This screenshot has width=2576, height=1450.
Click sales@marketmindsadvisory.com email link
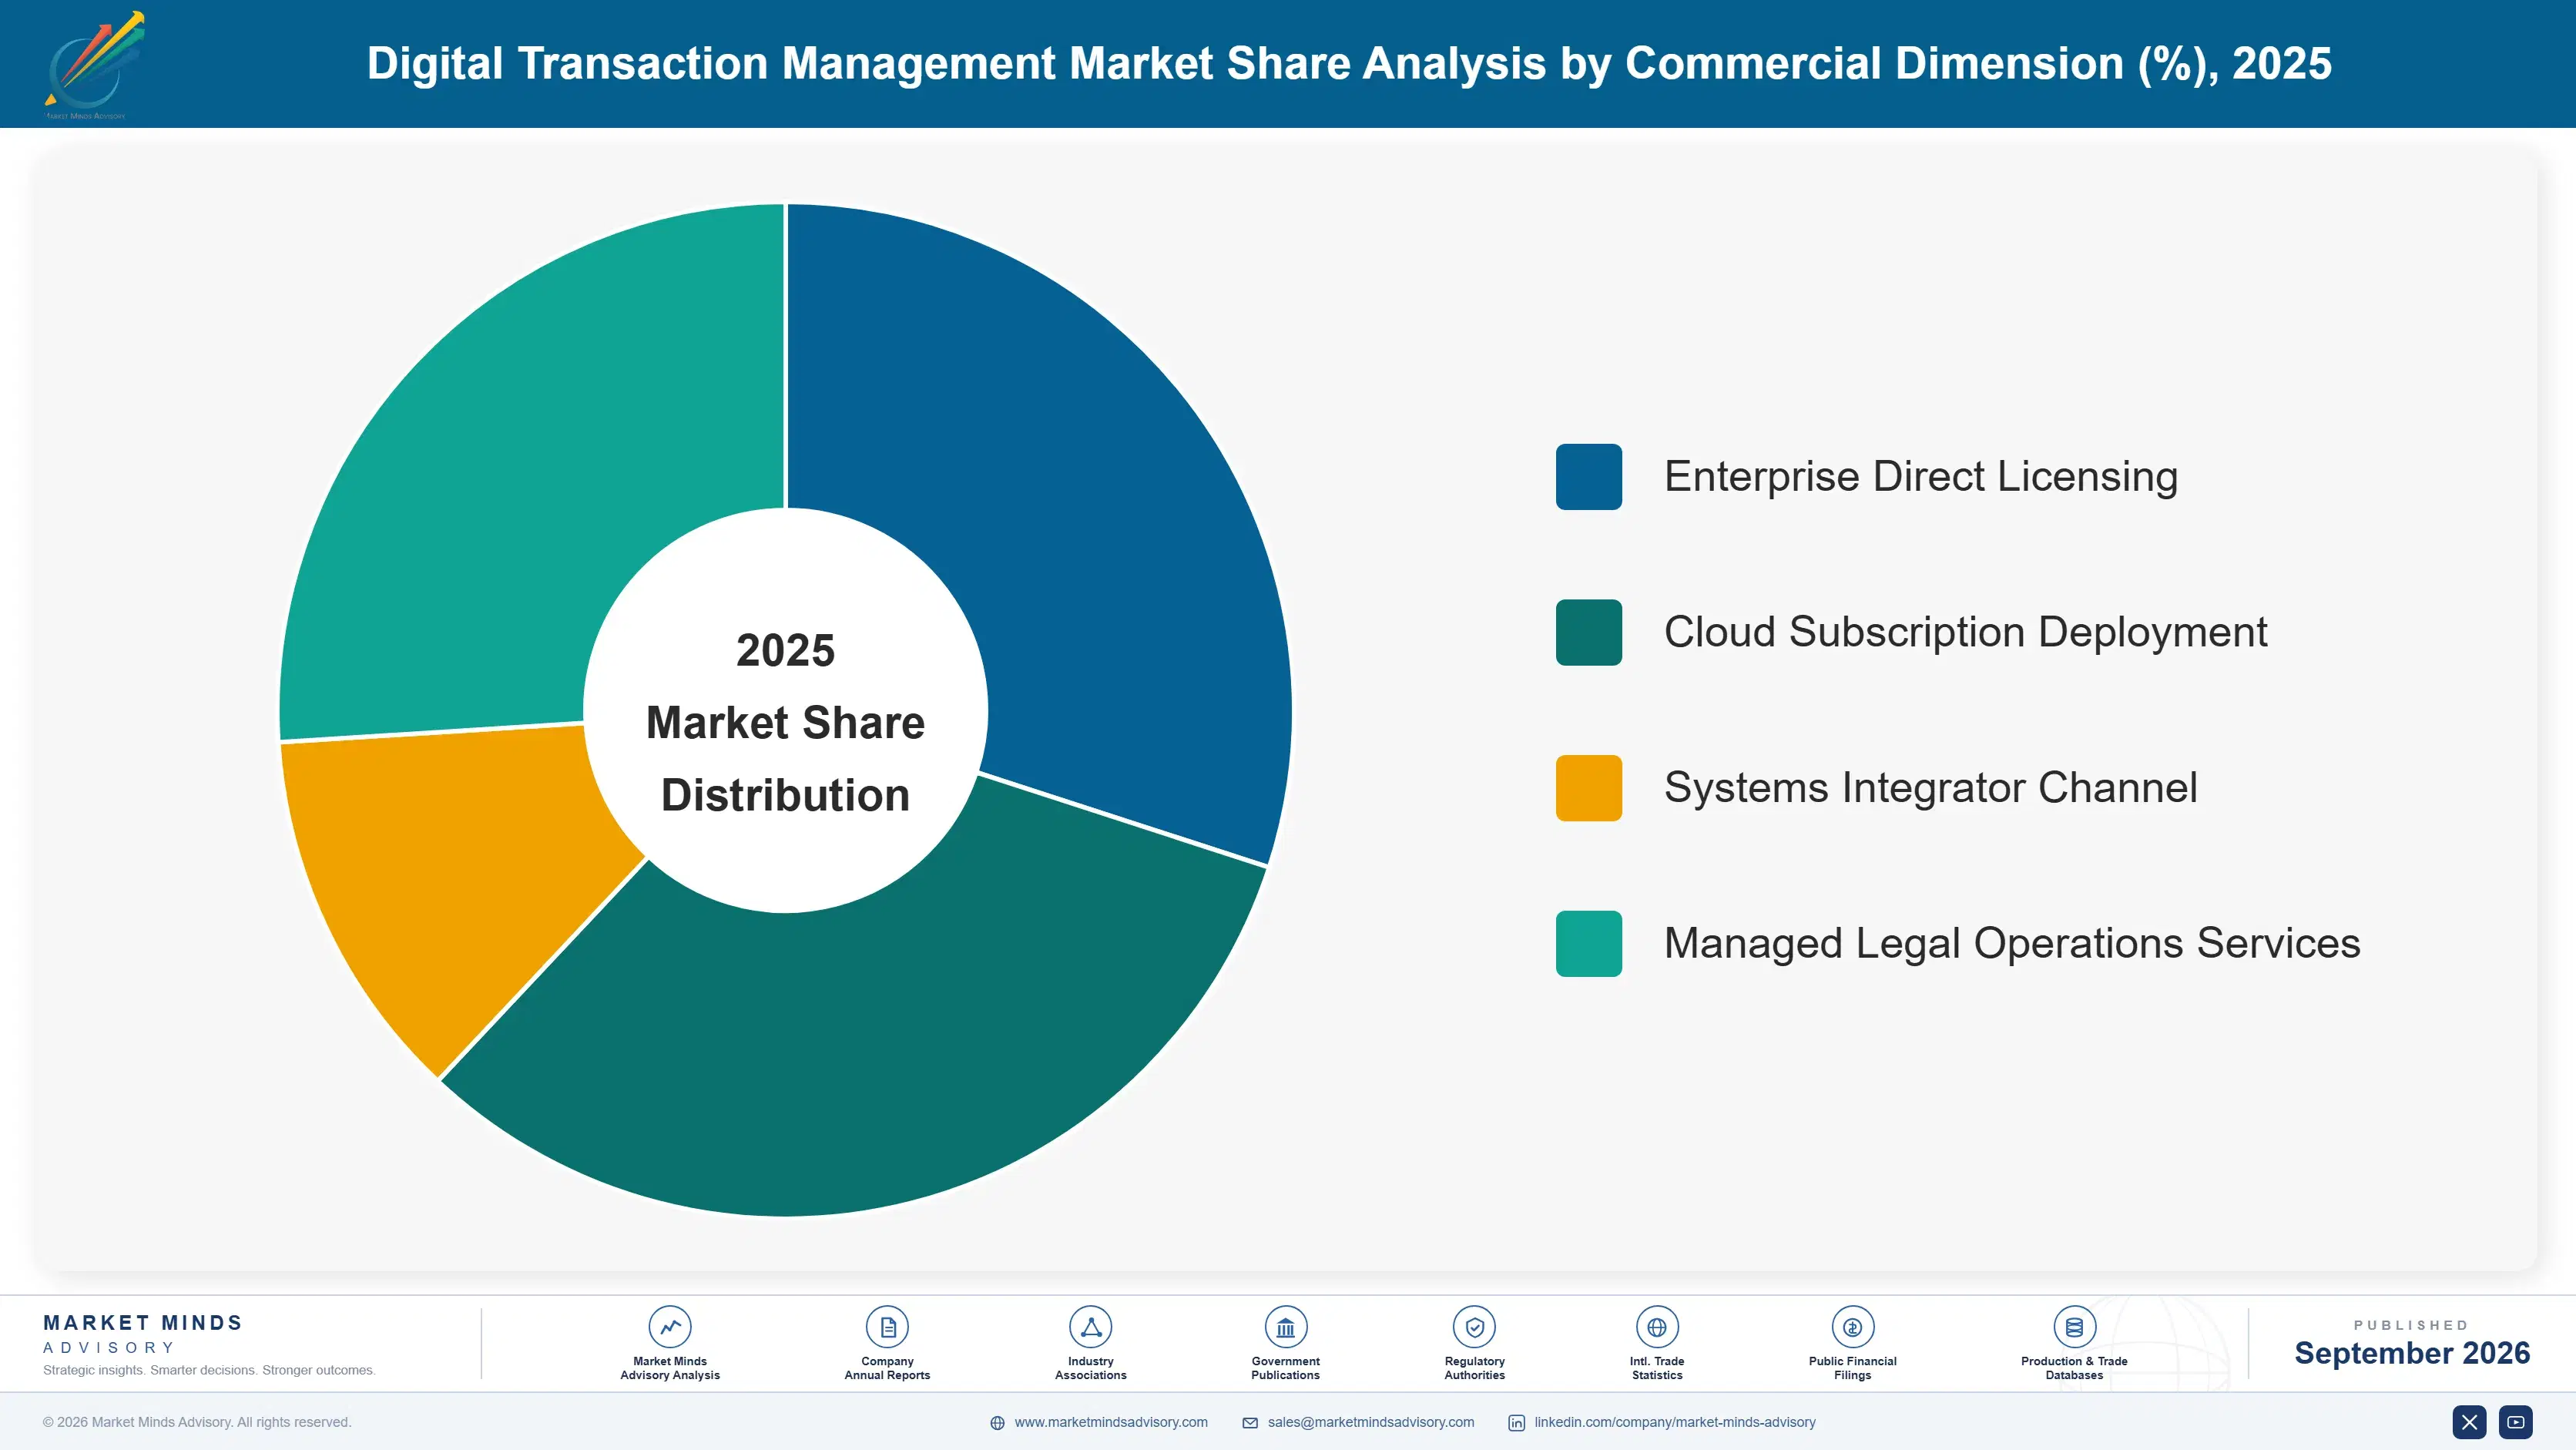pyautogui.click(x=1370, y=1422)
